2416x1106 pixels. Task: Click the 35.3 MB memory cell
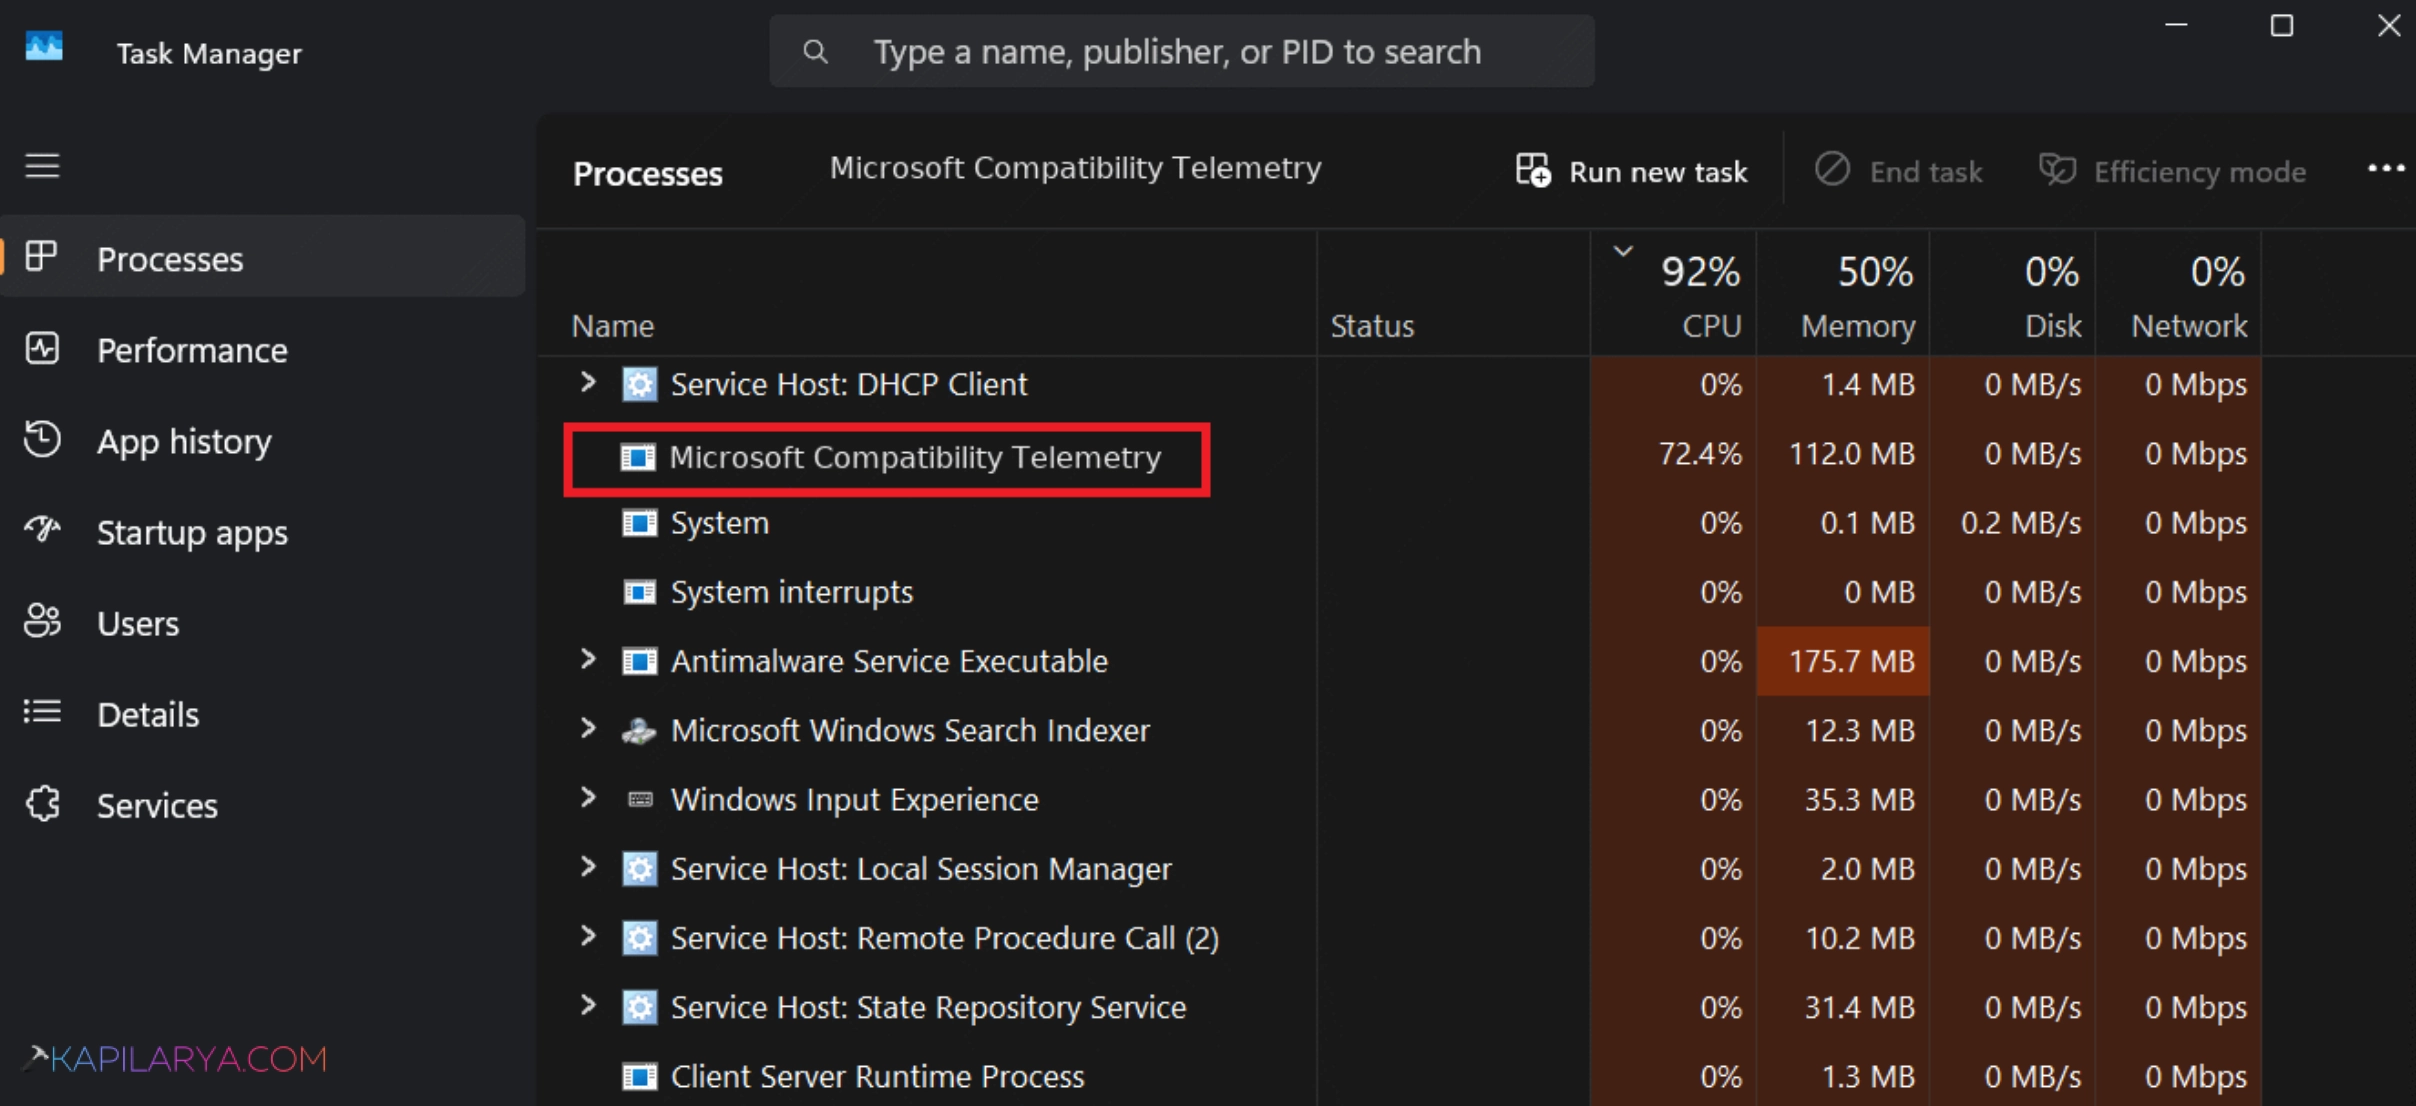click(x=1843, y=799)
